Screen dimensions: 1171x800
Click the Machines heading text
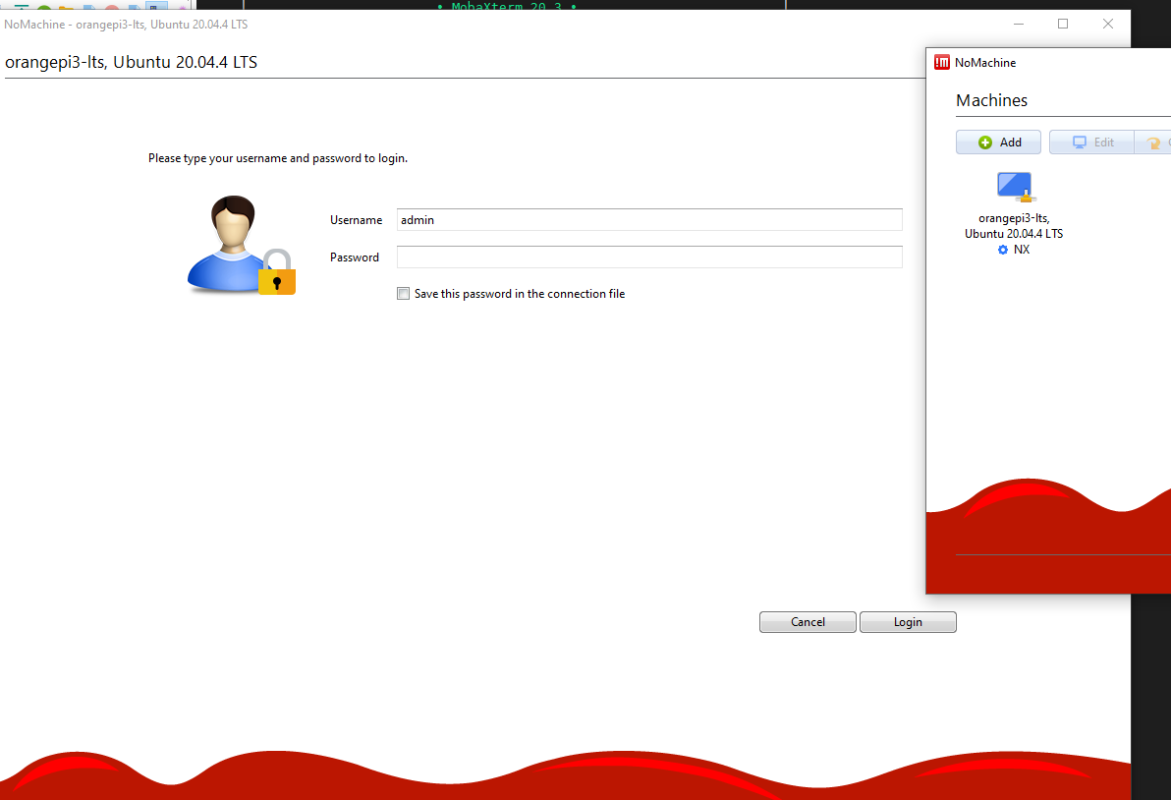point(991,100)
